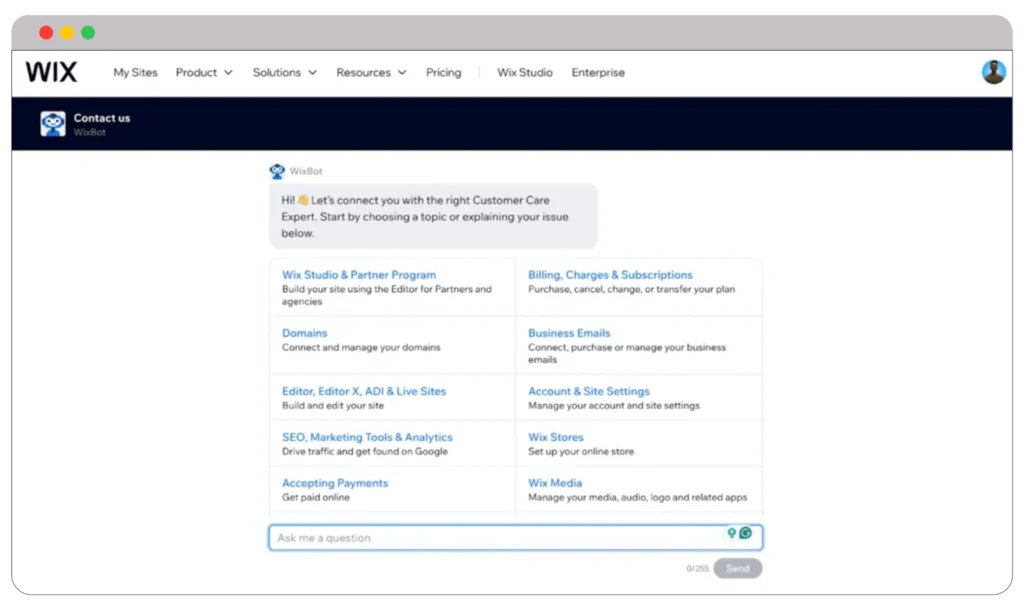Click the Grammarly icon in the question field
This screenshot has height=606, width=1024.
[746, 533]
